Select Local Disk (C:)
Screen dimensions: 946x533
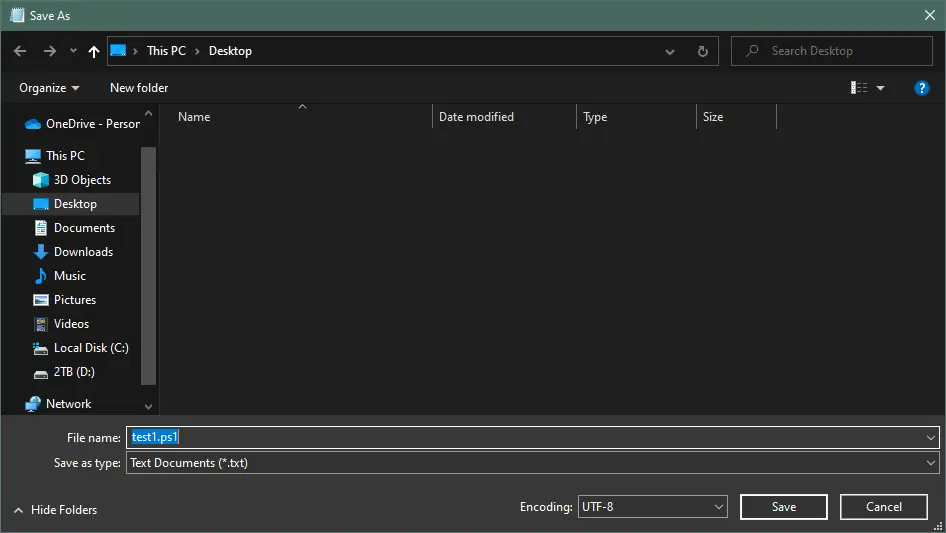click(x=80, y=348)
